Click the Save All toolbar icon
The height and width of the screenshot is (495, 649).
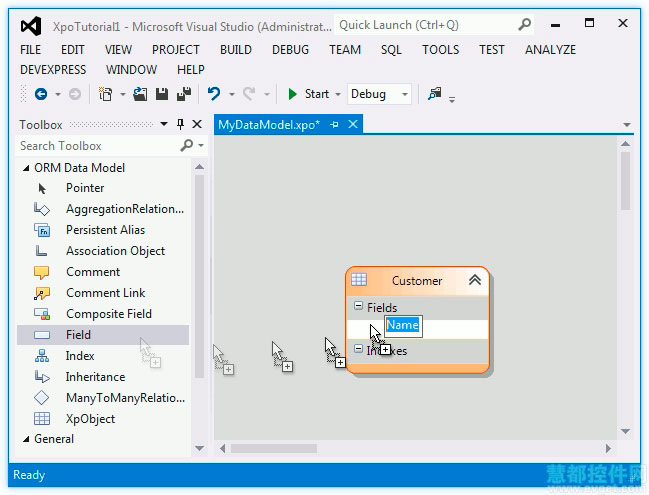point(184,94)
